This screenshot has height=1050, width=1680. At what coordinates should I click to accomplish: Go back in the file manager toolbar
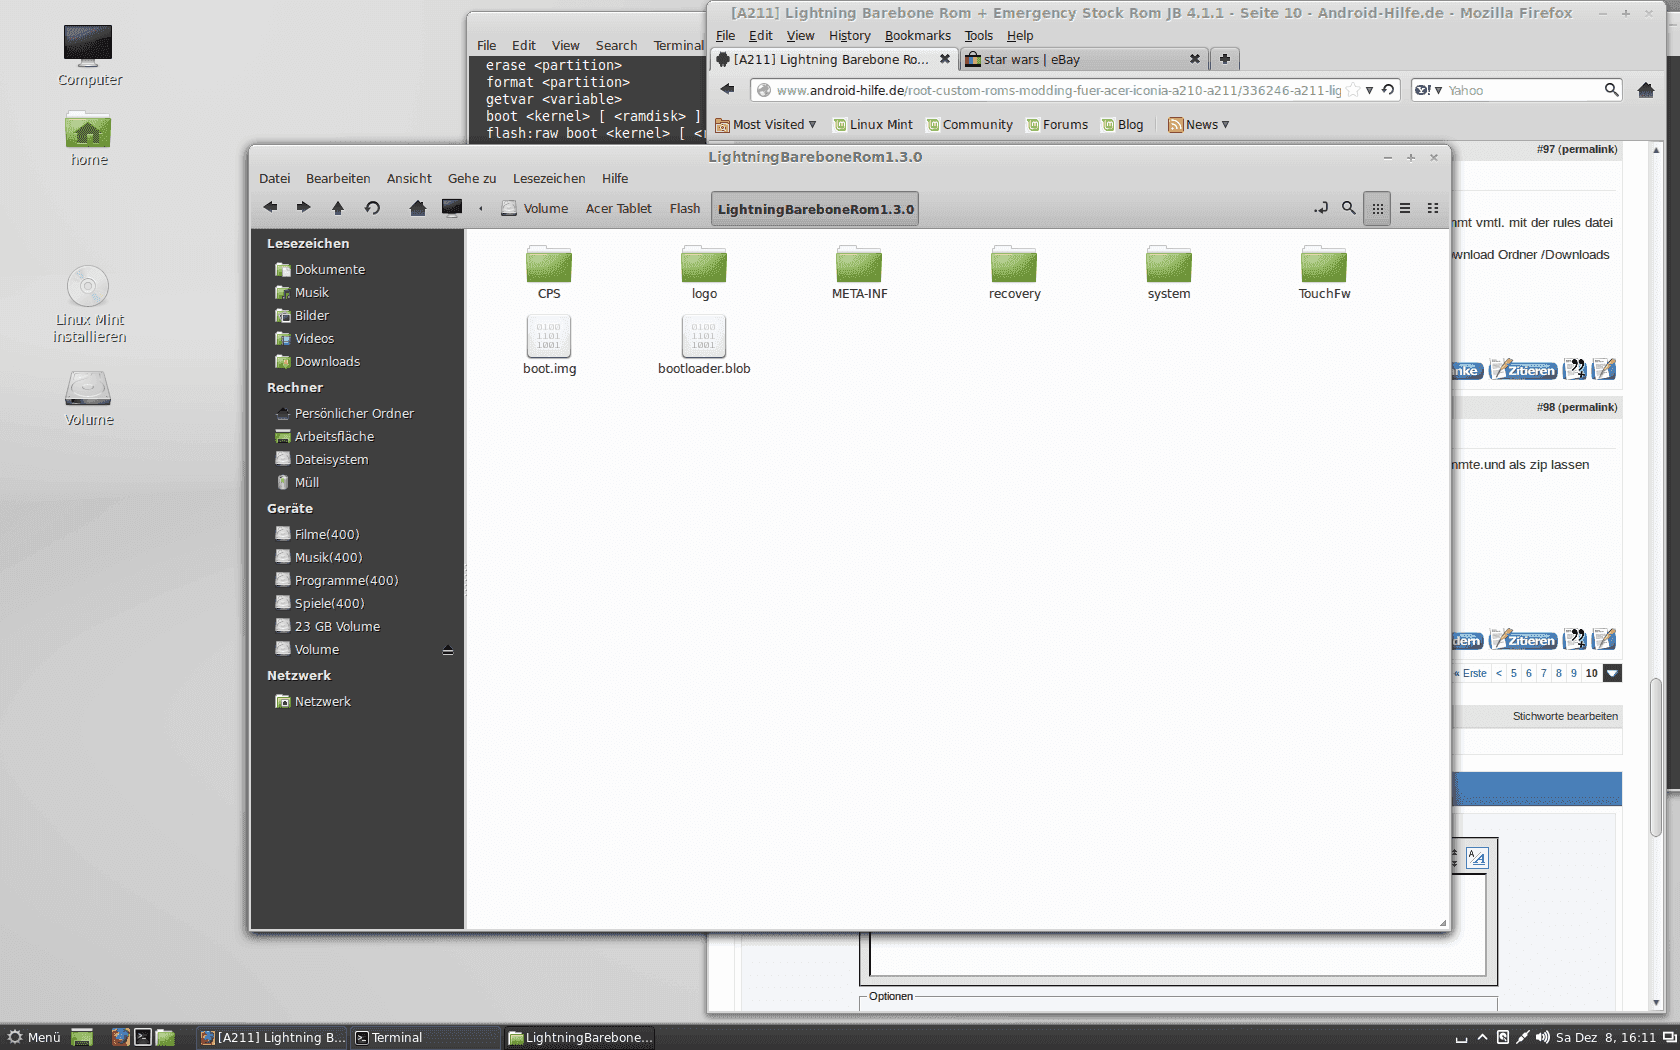point(270,208)
